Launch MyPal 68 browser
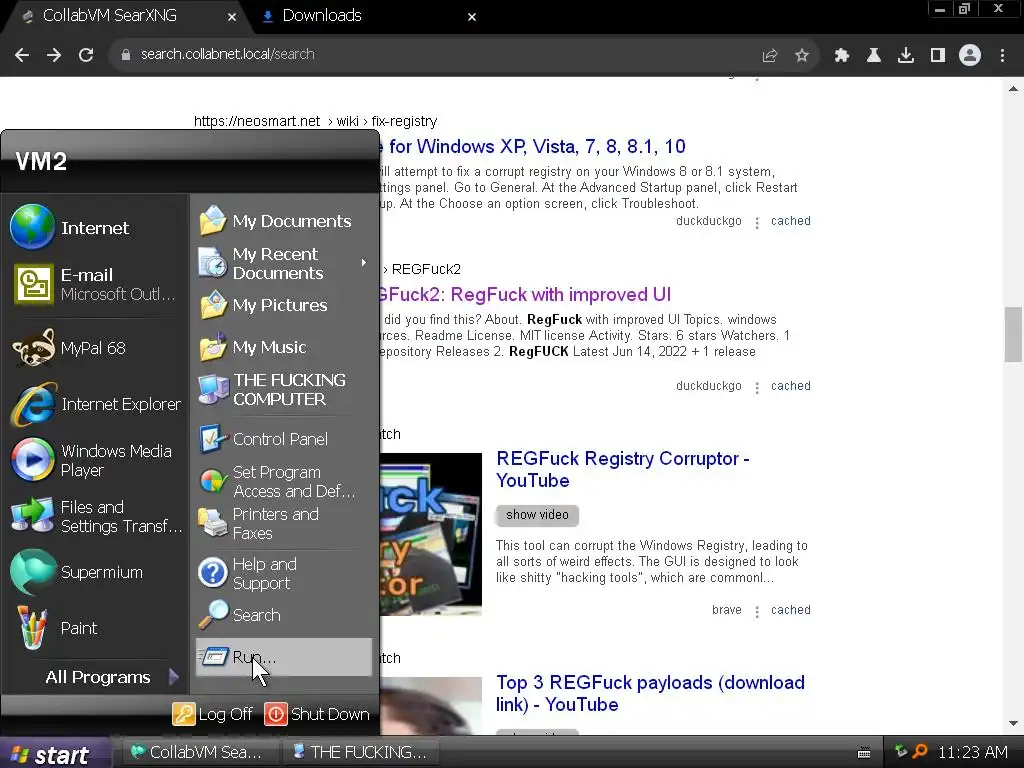Image resolution: width=1024 pixels, height=768 pixels. coord(95,348)
